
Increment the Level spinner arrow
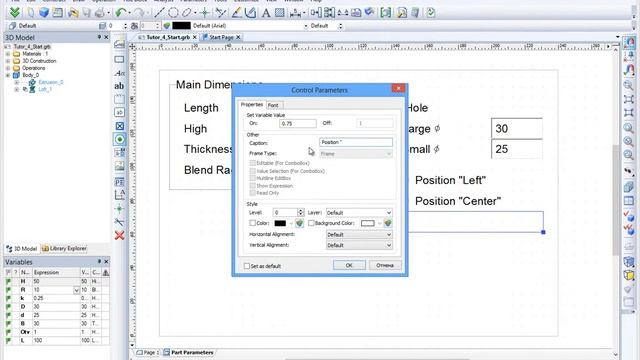click(301, 211)
